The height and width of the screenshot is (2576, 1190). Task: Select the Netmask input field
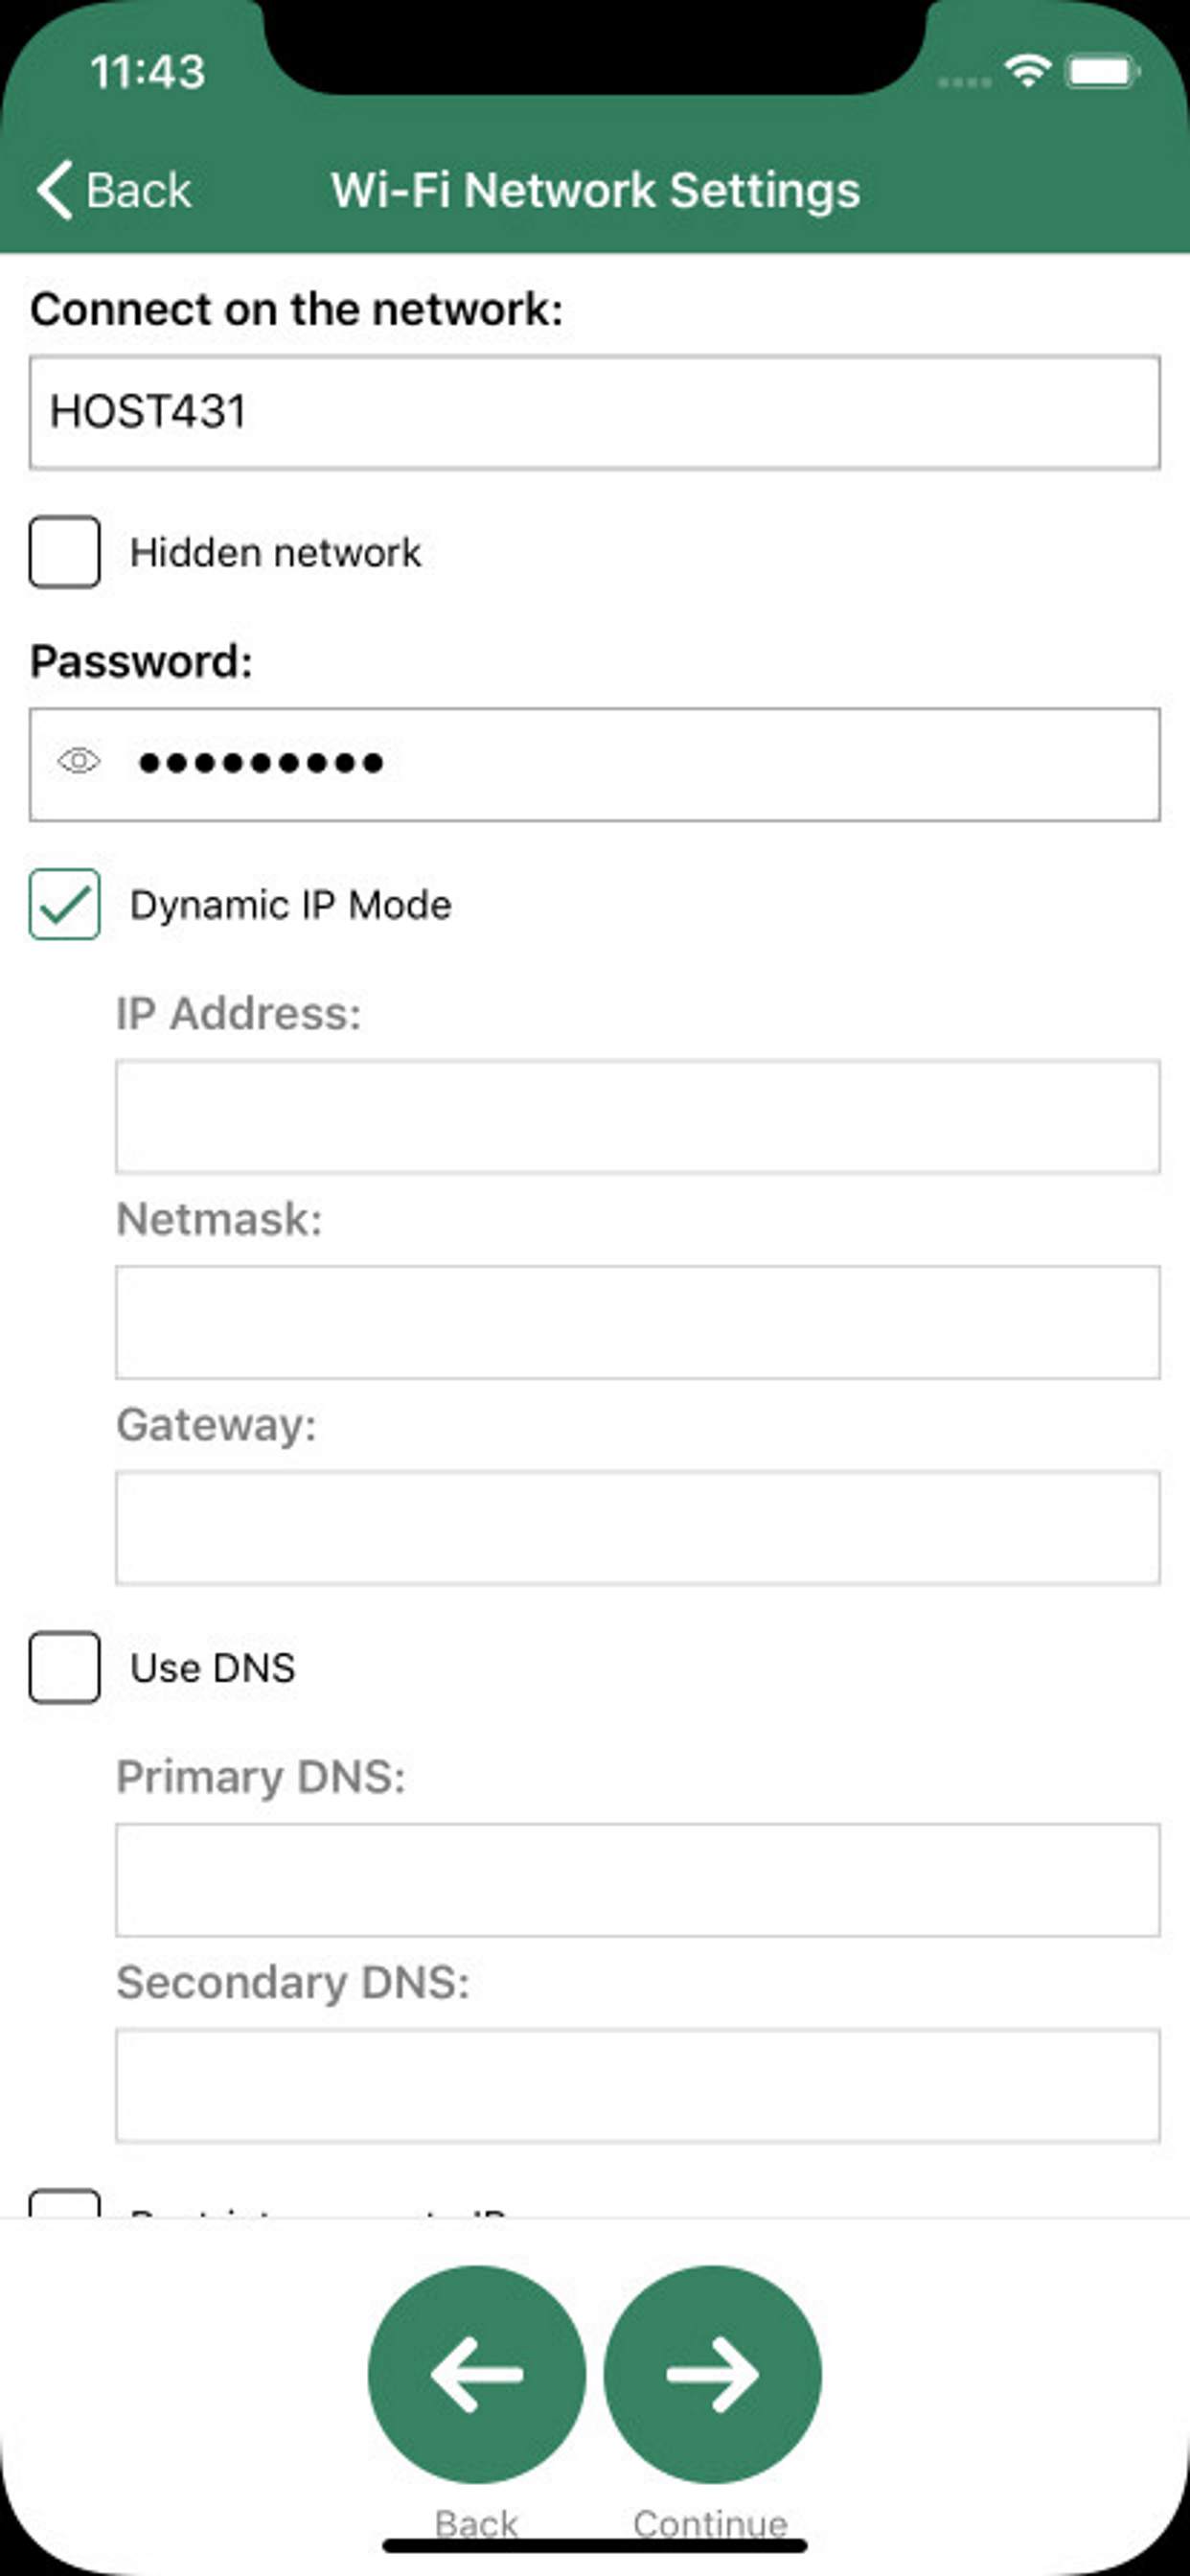[637, 1322]
